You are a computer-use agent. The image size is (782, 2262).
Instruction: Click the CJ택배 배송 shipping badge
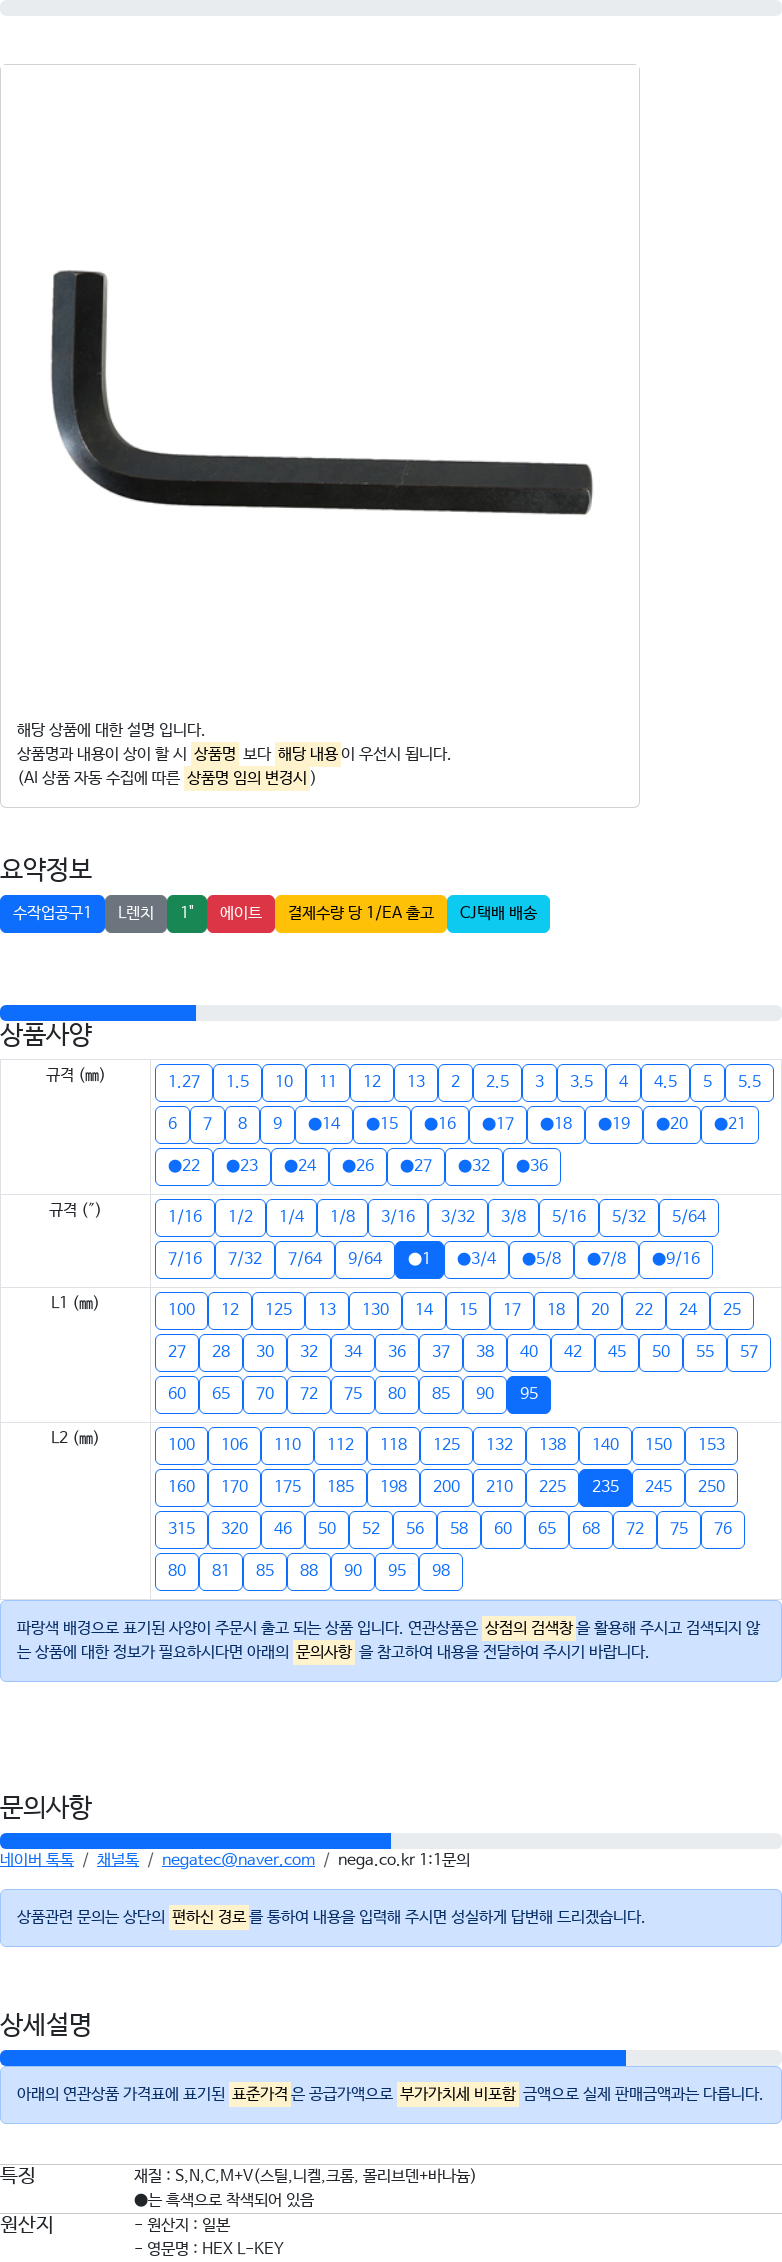point(498,913)
